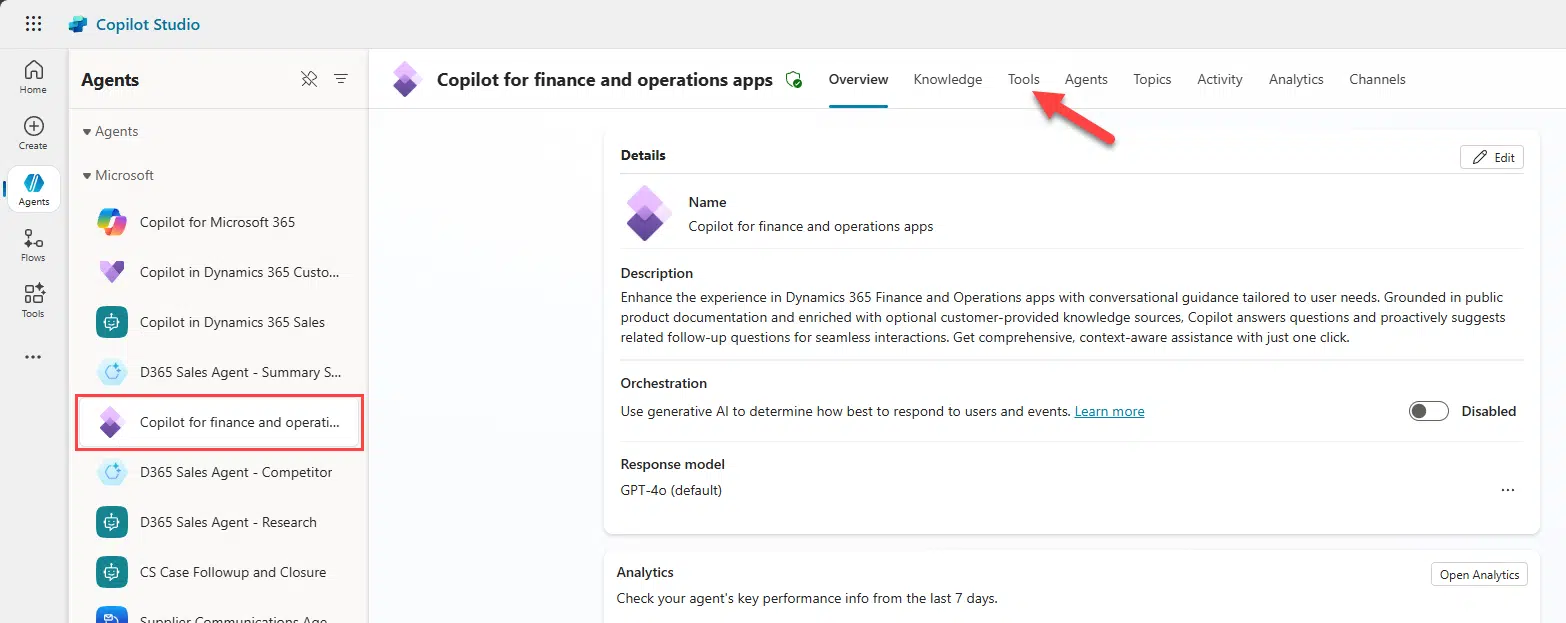Click the Edit button in the Details card

[1491, 157]
